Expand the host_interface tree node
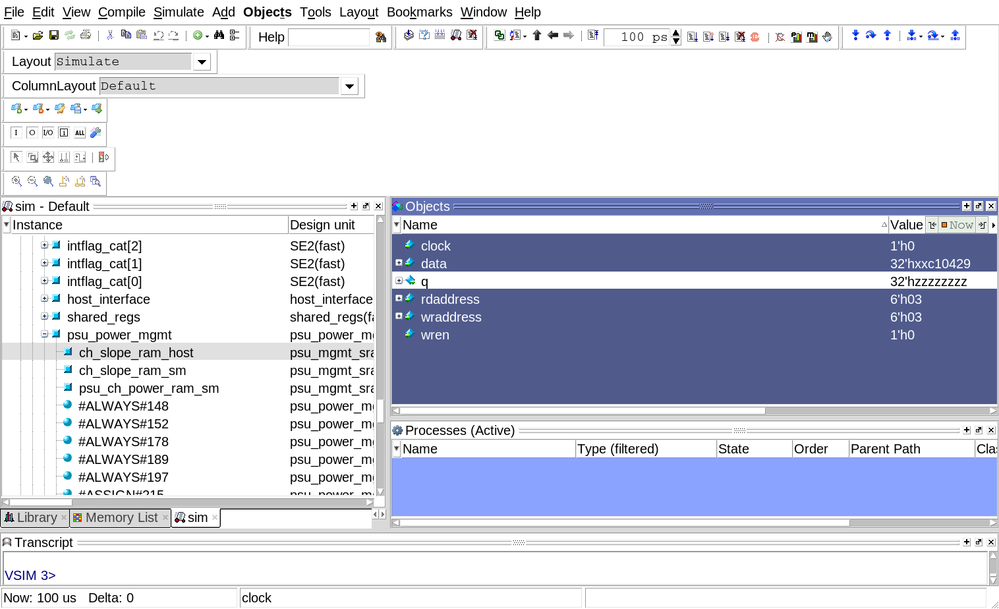This screenshot has width=999, height=609. pos(44,299)
